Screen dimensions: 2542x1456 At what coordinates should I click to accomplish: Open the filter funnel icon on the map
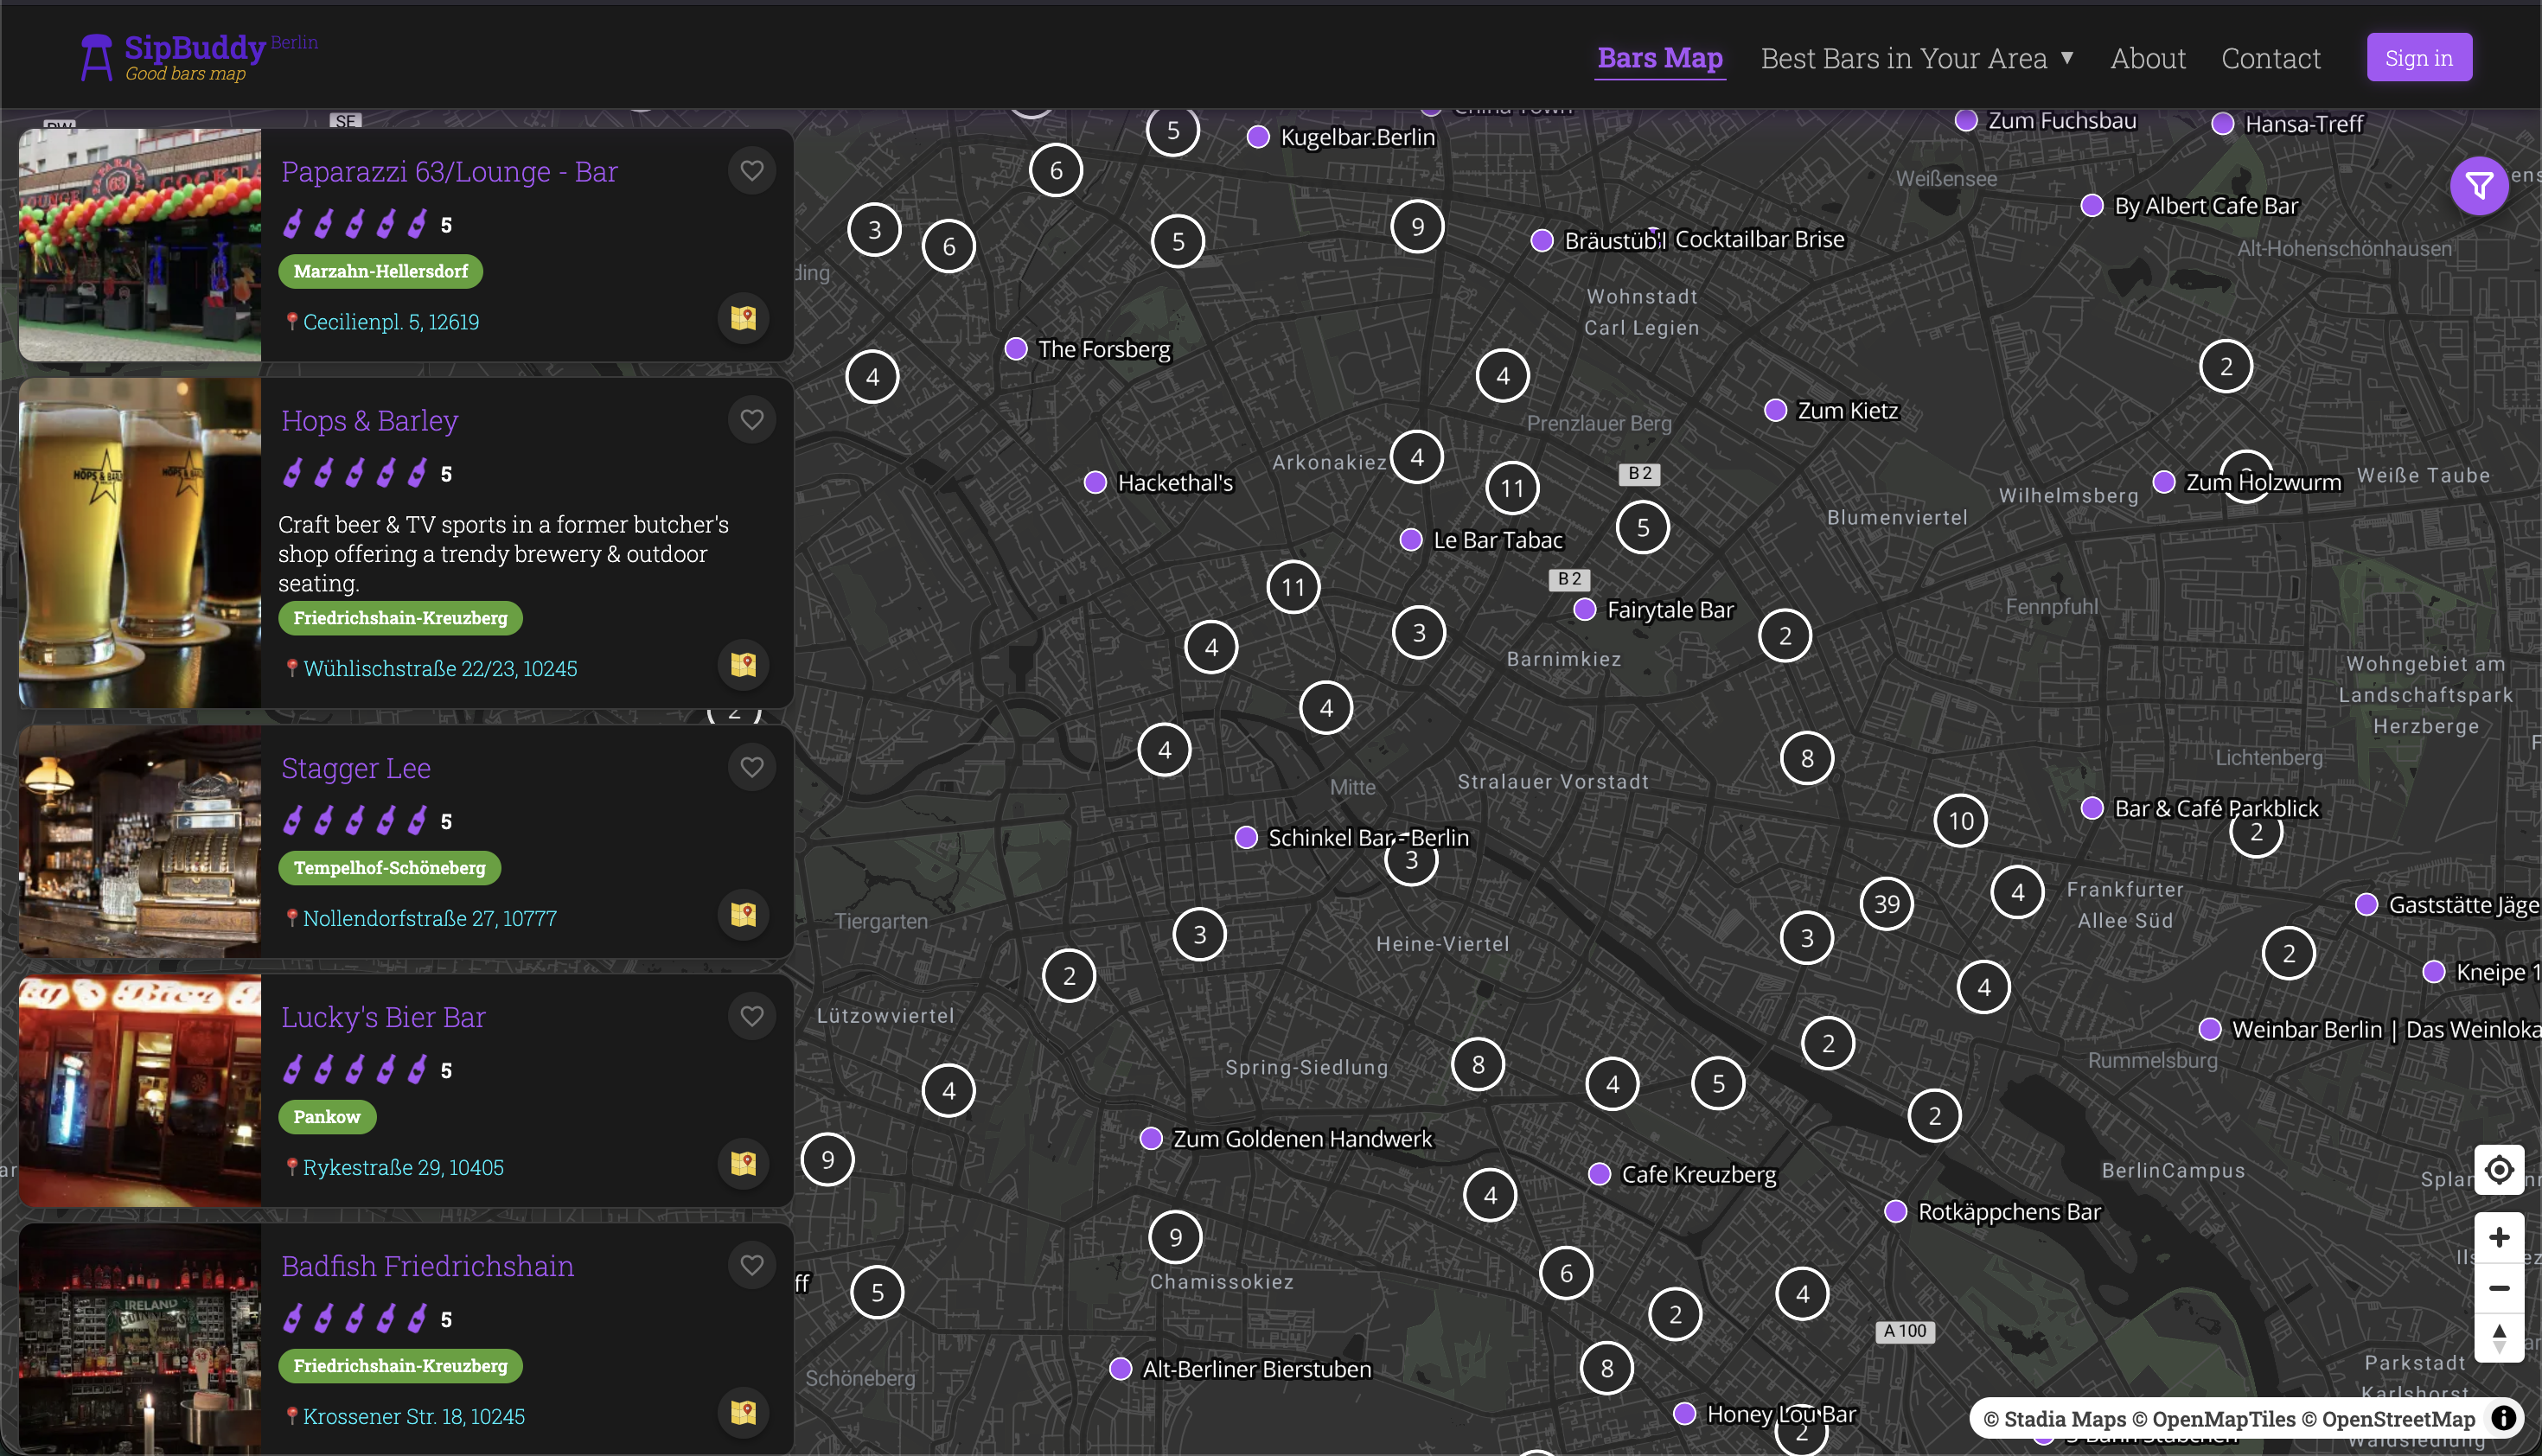tap(2479, 186)
